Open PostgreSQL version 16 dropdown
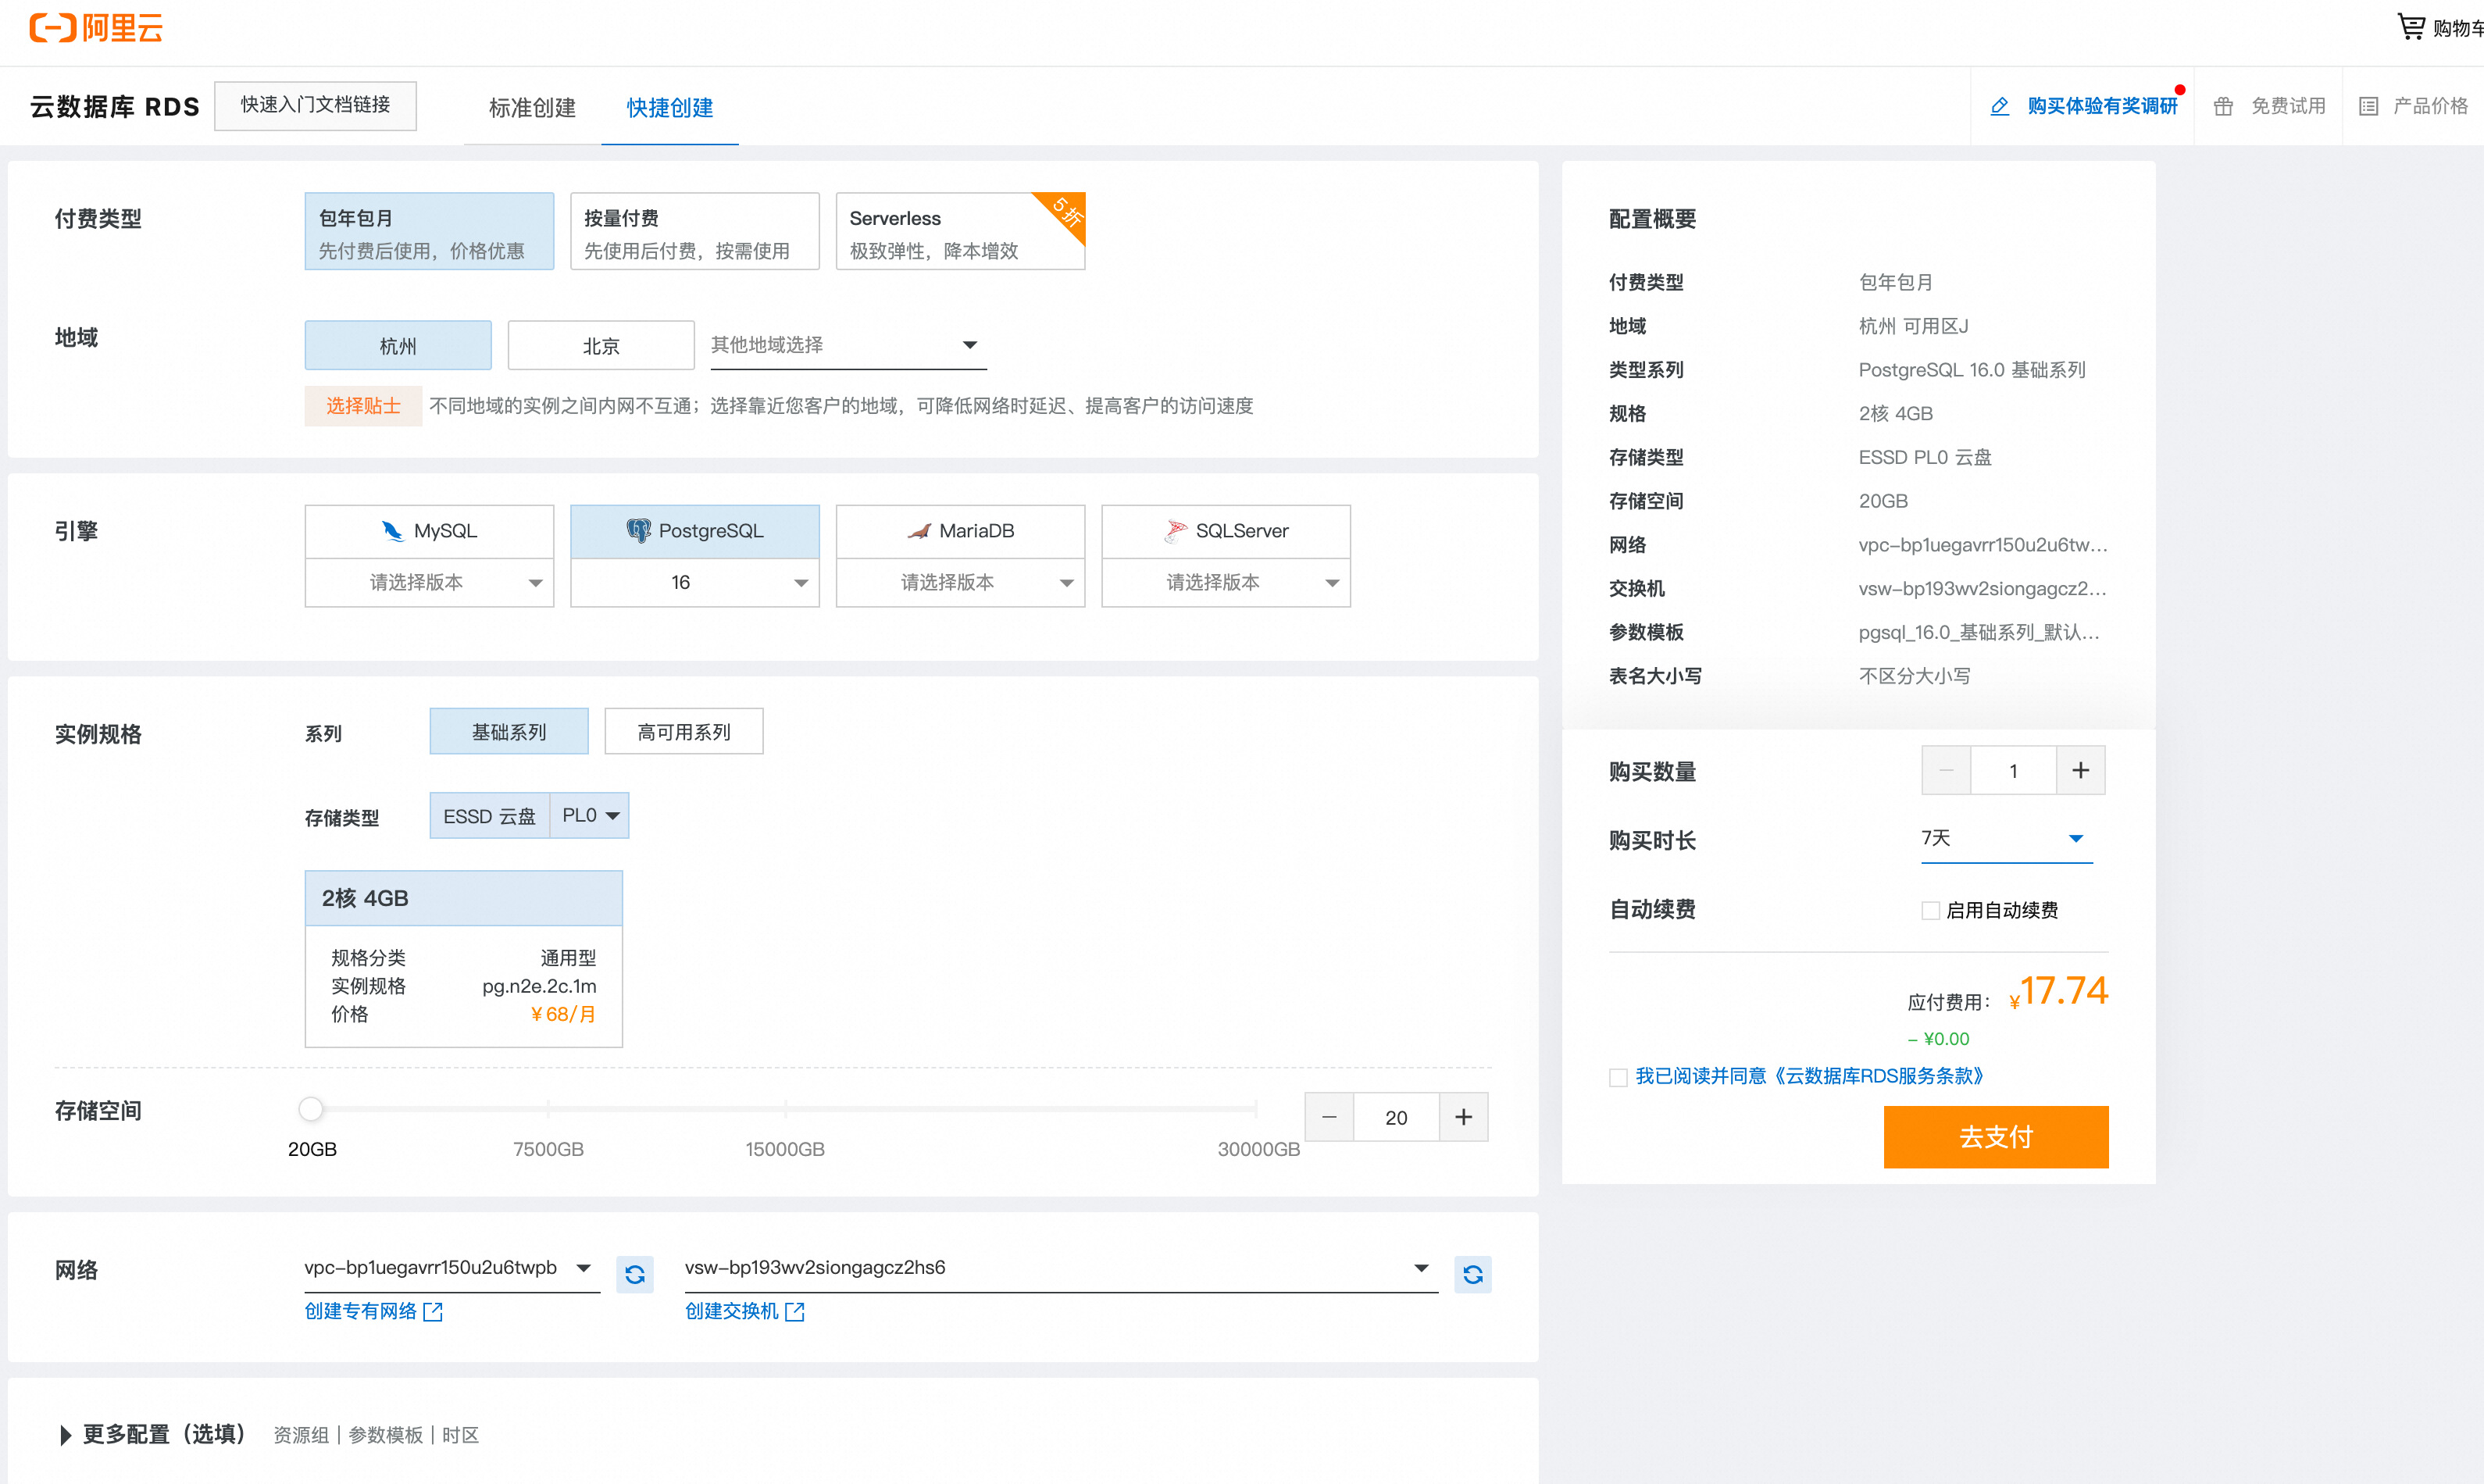2484x1484 pixels. [x=694, y=582]
